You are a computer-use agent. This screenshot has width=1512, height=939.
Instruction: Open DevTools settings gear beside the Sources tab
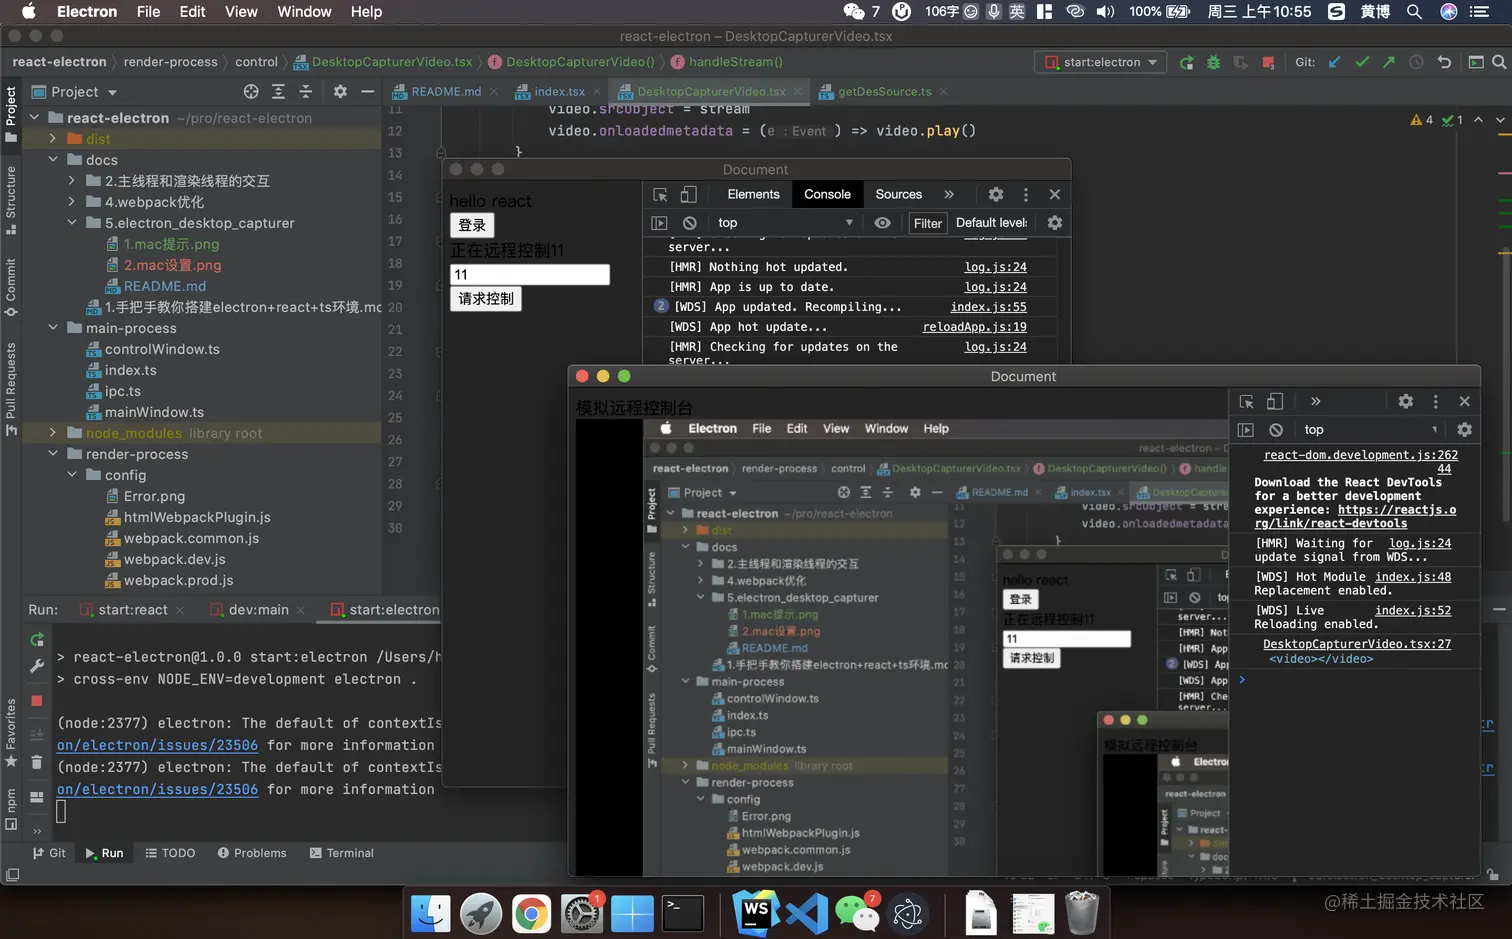tap(996, 194)
